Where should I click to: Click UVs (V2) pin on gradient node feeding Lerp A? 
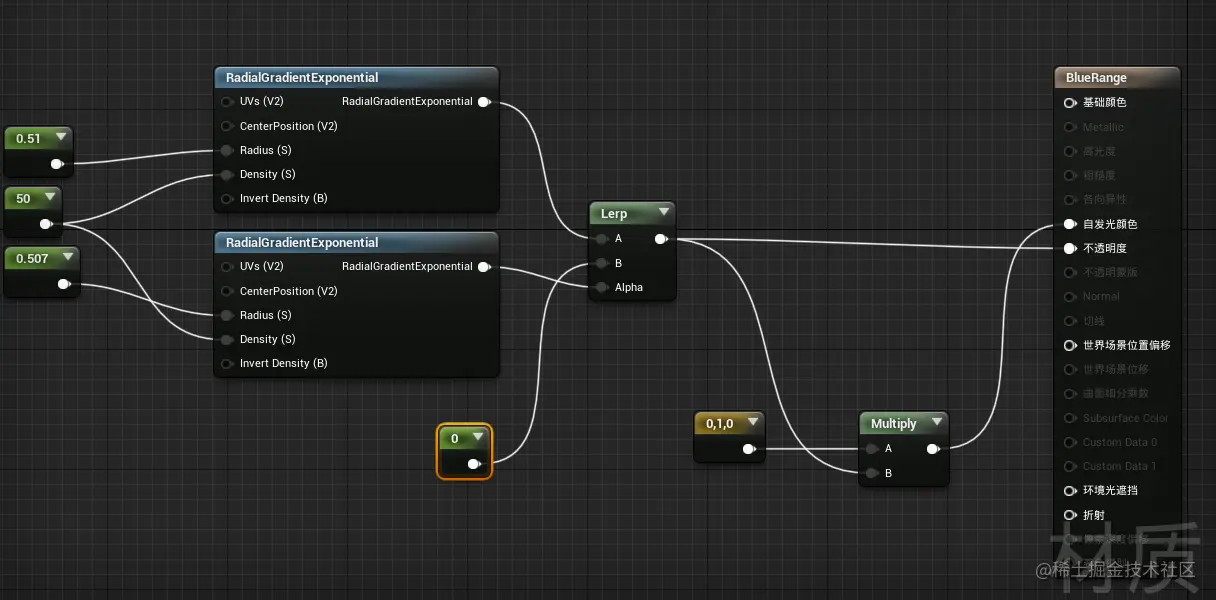[227, 102]
